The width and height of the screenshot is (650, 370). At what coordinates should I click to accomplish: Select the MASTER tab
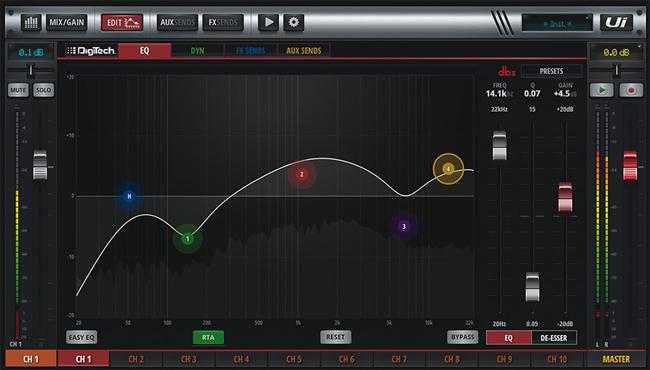coord(616,359)
